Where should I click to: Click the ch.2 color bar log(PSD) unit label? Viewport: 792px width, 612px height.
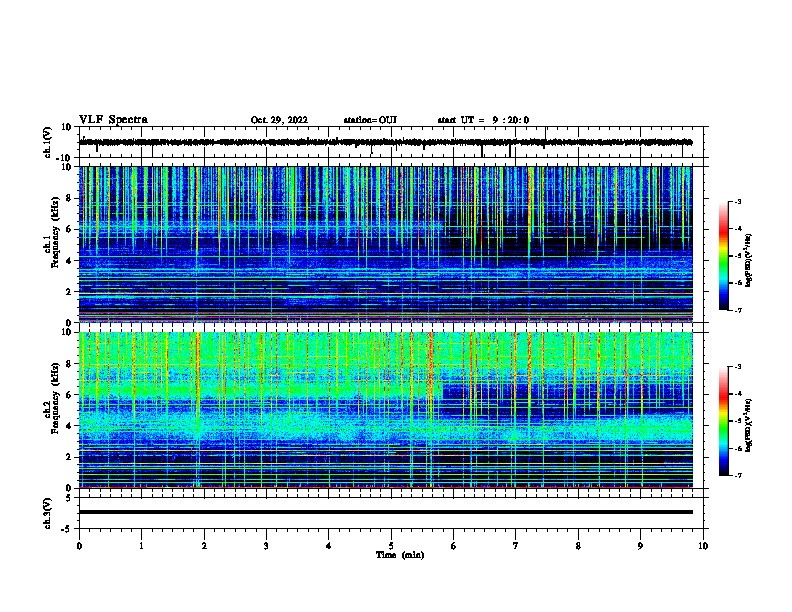click(x=748, y=426)
